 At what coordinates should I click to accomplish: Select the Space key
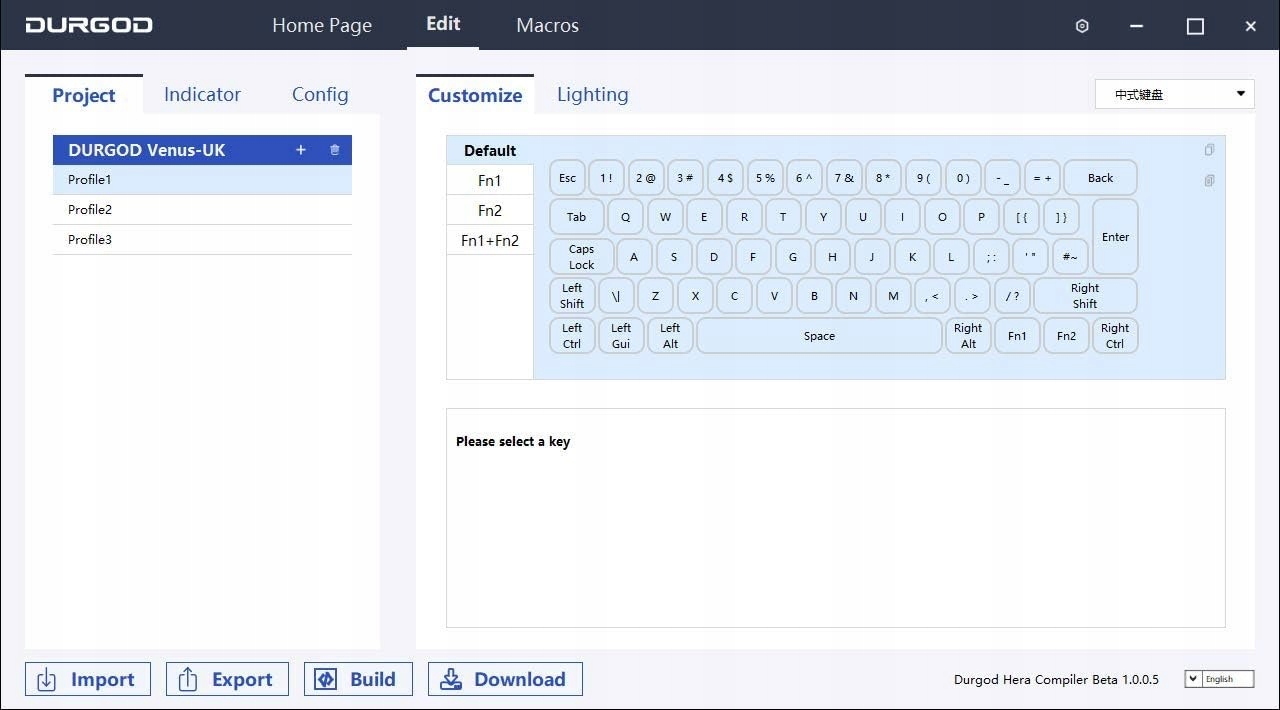click(819, 336)
